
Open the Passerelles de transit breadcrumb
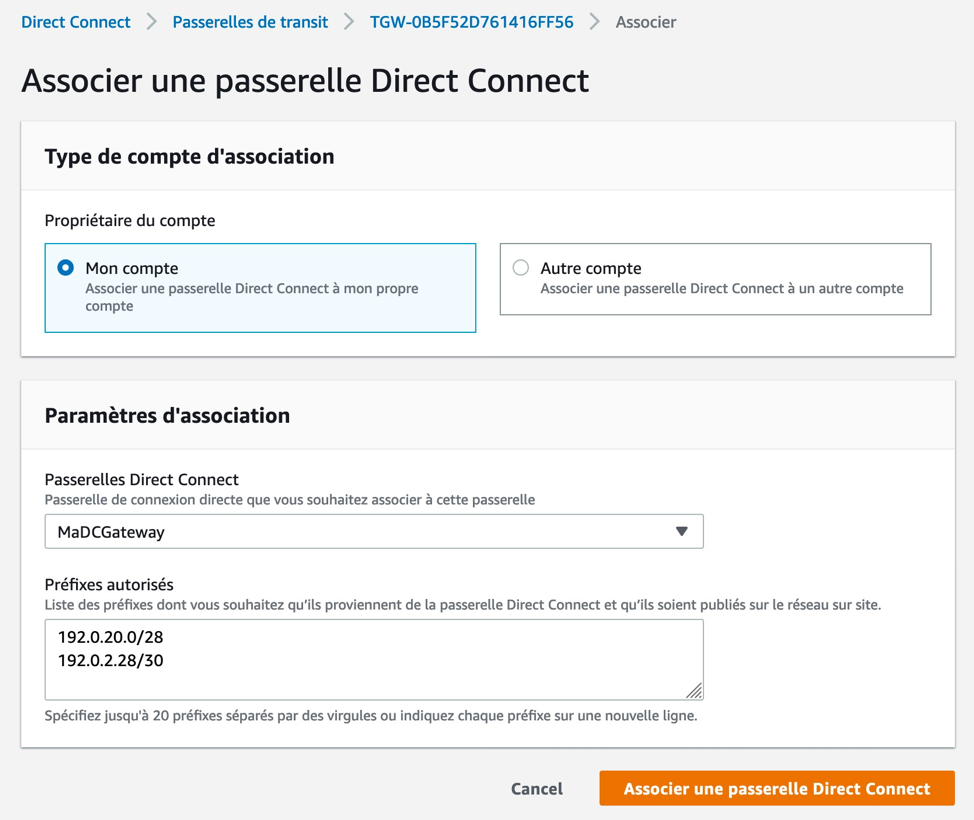pyautogui.click(x=250, y=22)
